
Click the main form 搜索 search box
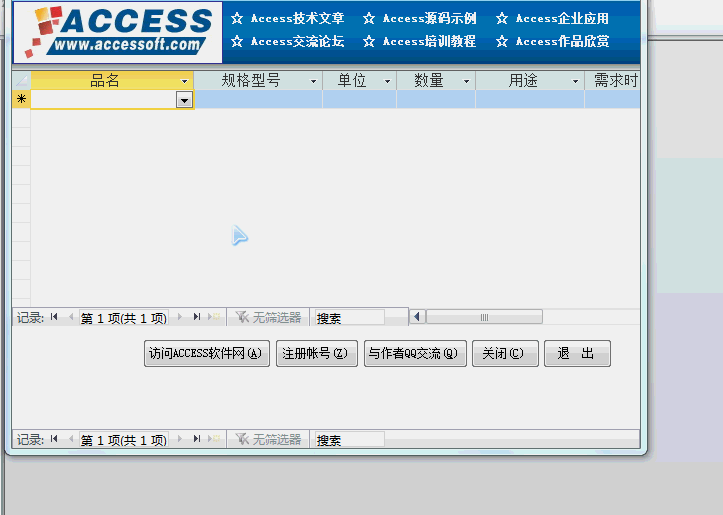point(350,439)
